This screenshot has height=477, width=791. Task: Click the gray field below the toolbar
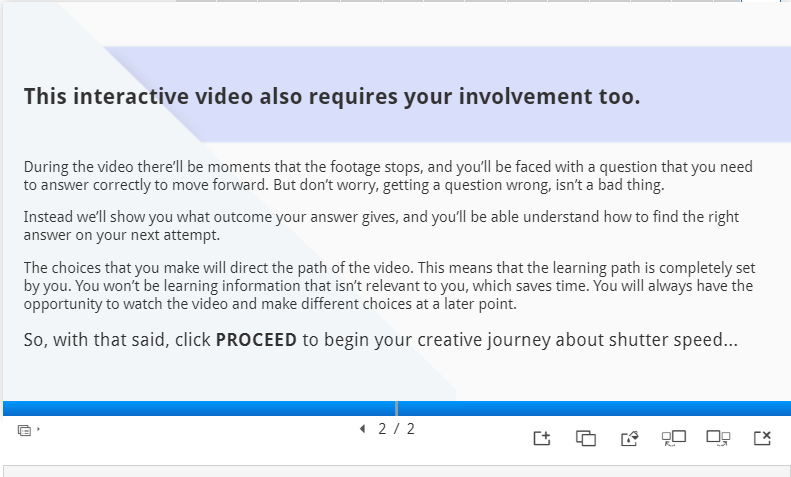pos(397,471)
